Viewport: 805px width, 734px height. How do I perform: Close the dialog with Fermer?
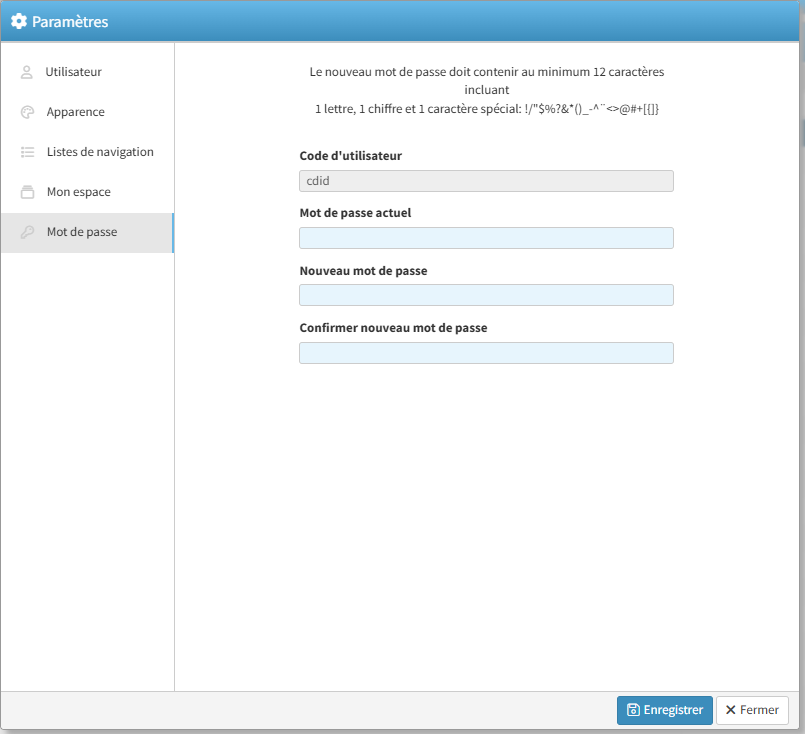[x=752, y=710]
